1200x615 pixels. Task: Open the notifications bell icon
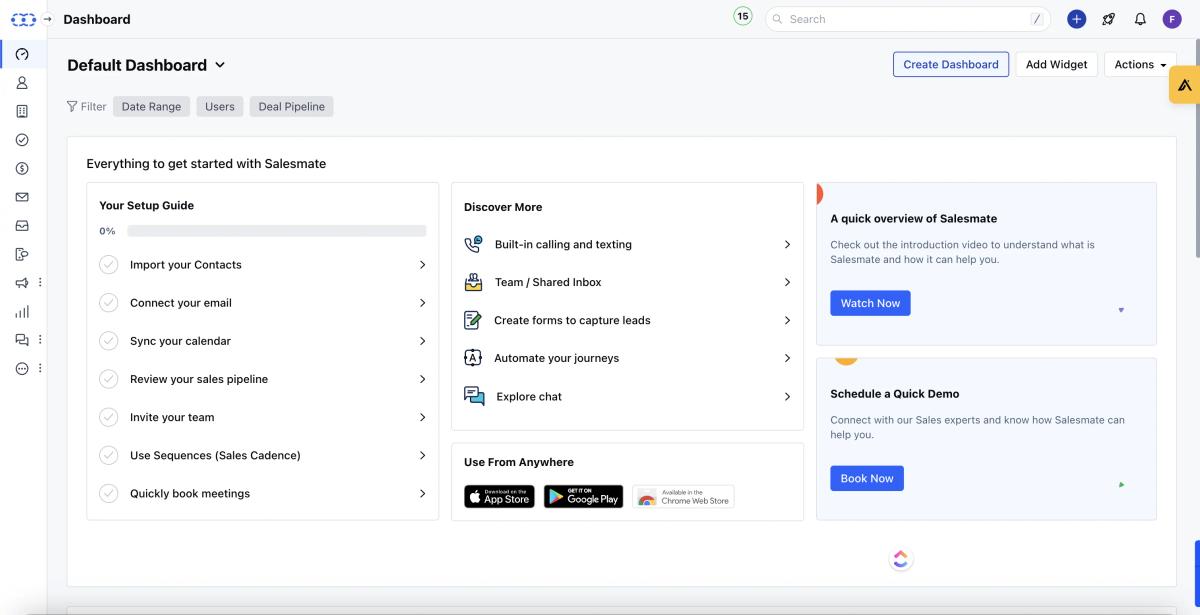[x=1140, y=19]
